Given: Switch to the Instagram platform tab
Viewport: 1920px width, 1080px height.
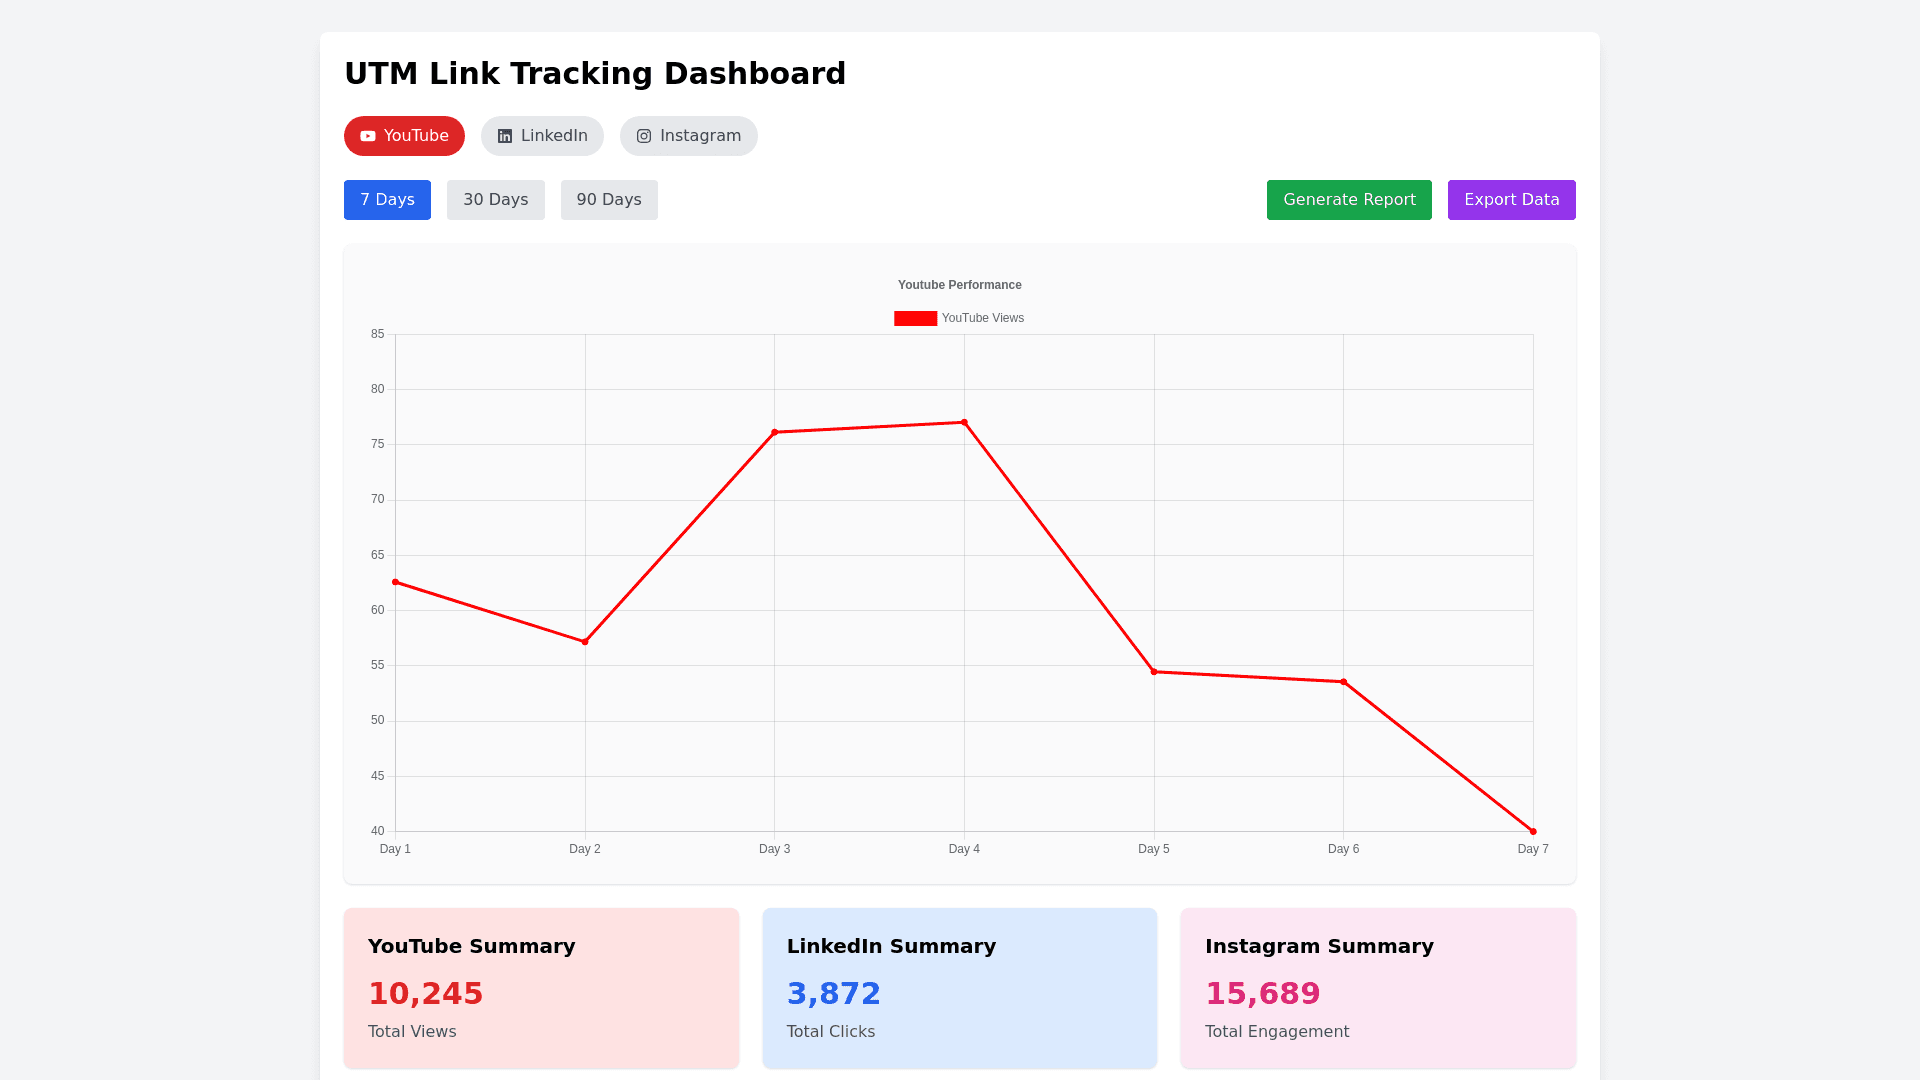Looking at the screenshot, I should [688, 136].
